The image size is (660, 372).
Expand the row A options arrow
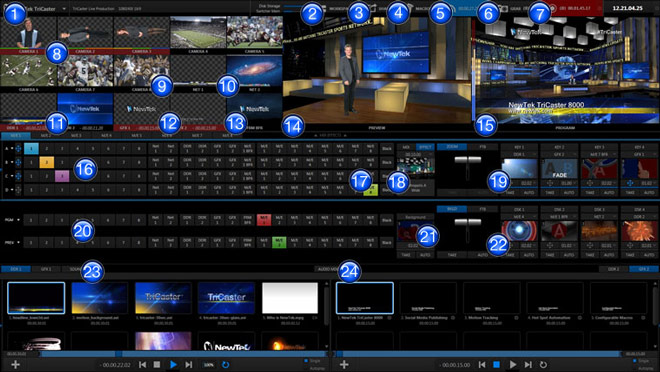click(x=12, y=149)
